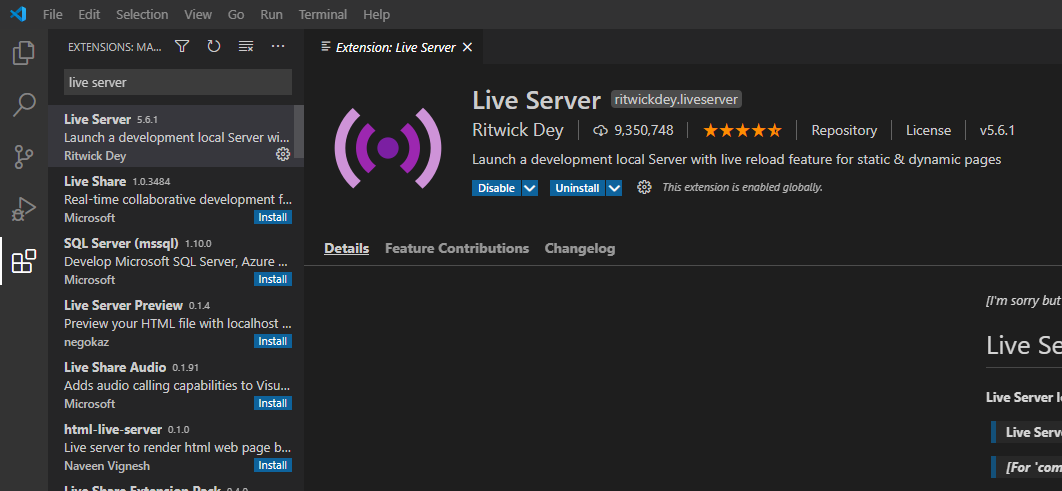Open the Go menu
1062x491 pixels.
click(x=236, y=14)
